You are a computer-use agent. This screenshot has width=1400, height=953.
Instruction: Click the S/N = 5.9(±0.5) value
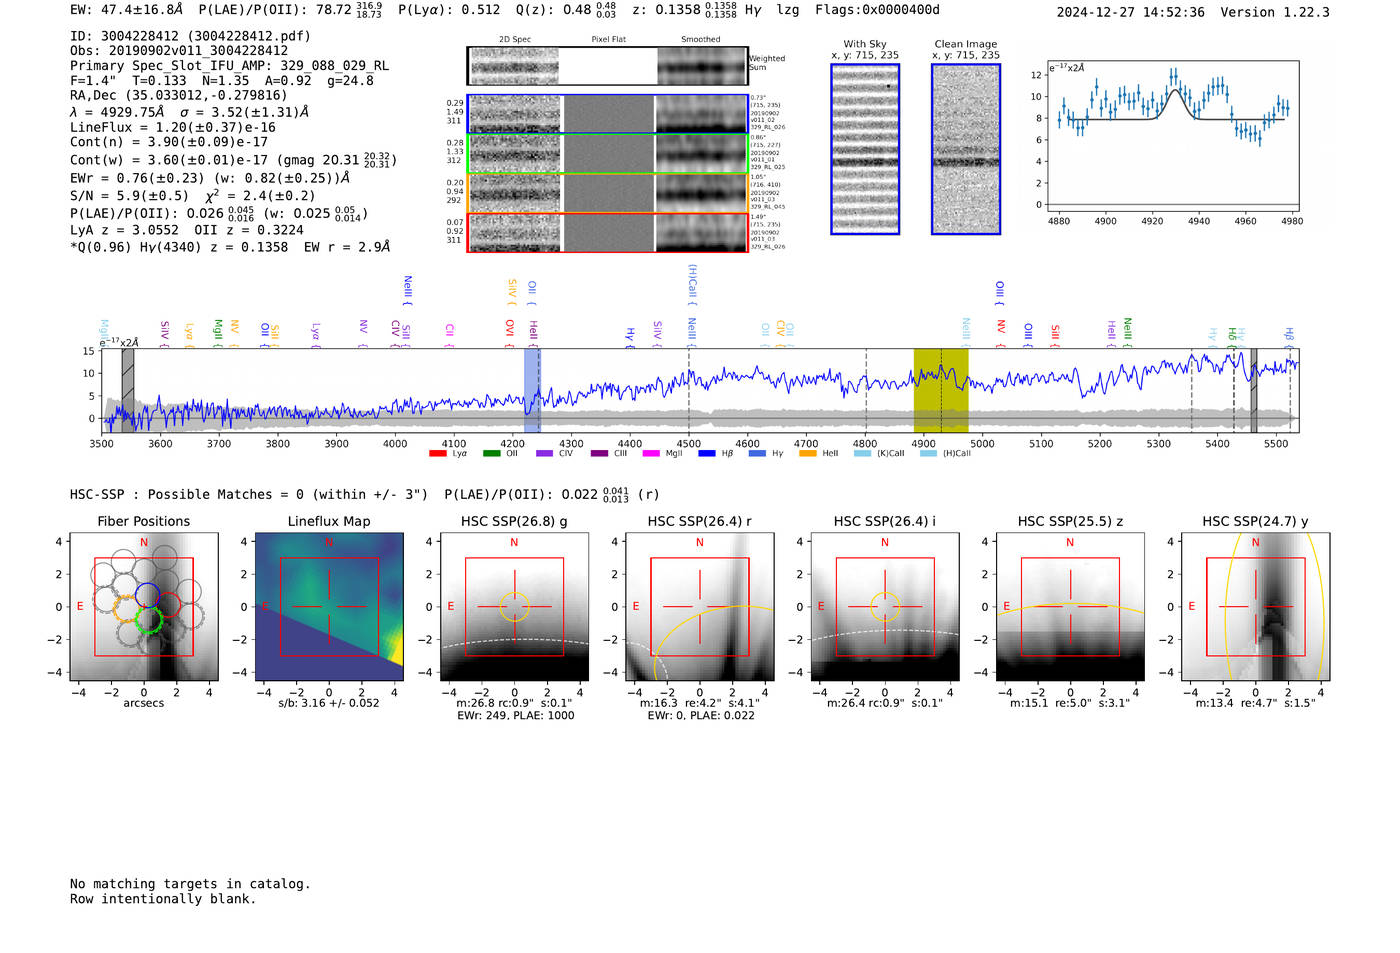[129, 196]
